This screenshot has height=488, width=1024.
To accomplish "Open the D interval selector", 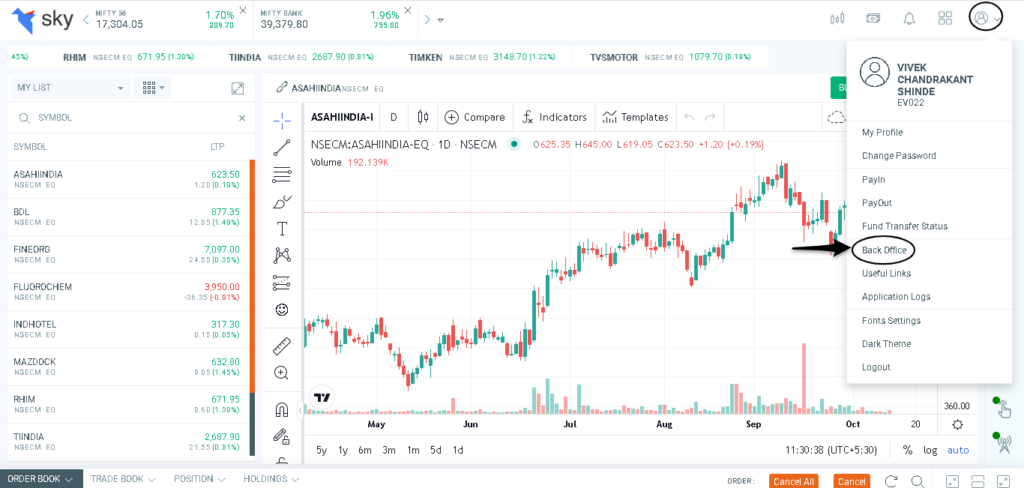I will pyautogui.click(x=394, y=117).
